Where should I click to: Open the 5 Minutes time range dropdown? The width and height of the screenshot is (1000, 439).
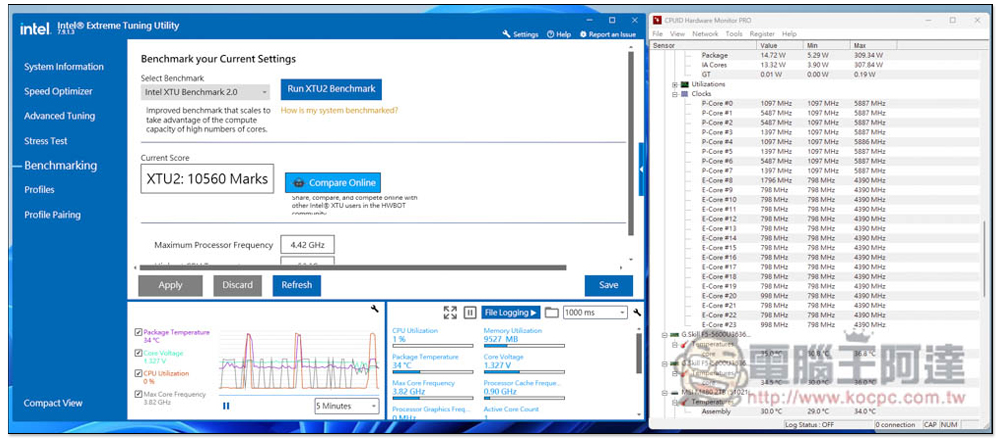click(x=346, y=406)
